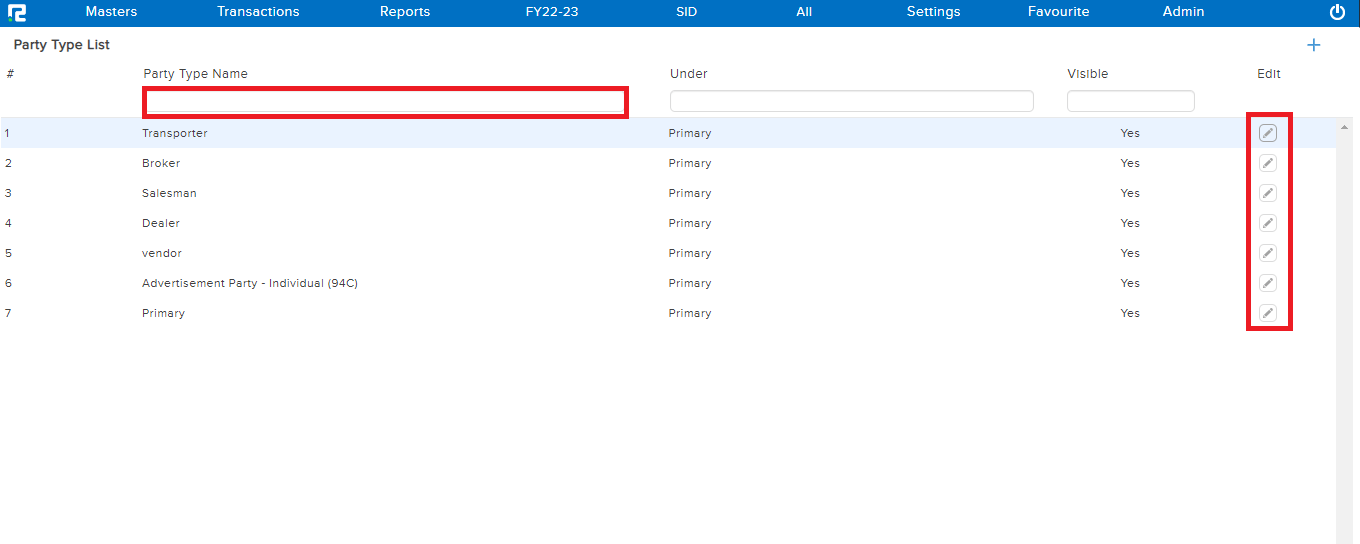Expand the All branch selector
This screenshot has height=544, width=1360.
pos(804,12)
